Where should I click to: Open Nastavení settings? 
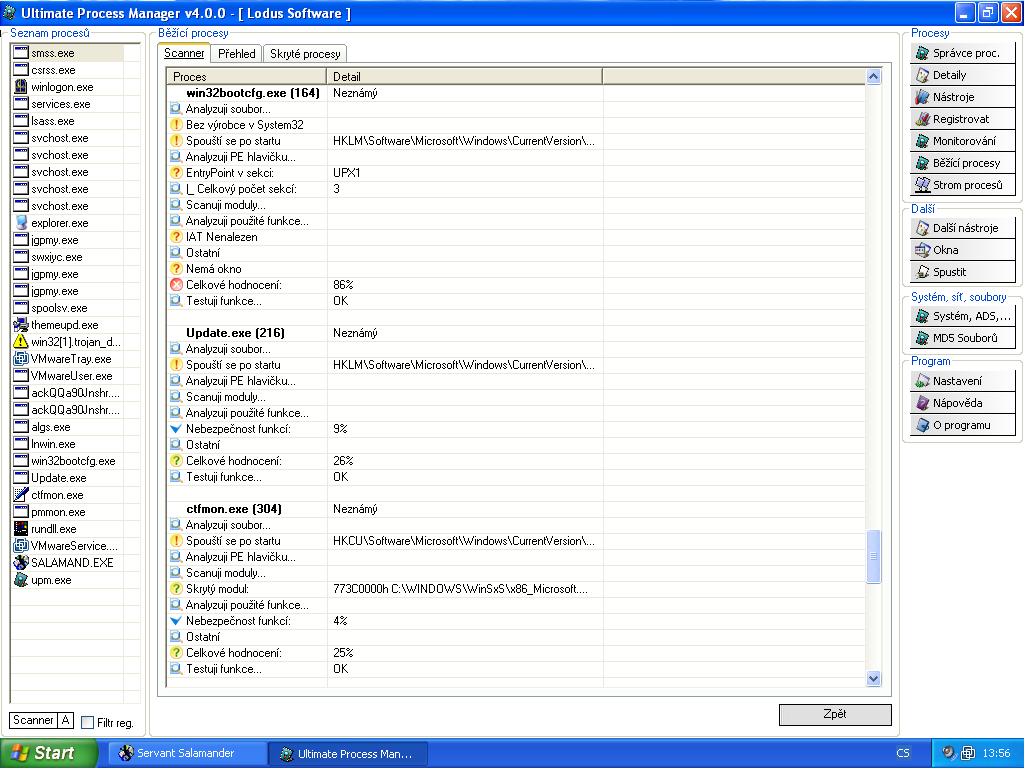pos(963,381)
